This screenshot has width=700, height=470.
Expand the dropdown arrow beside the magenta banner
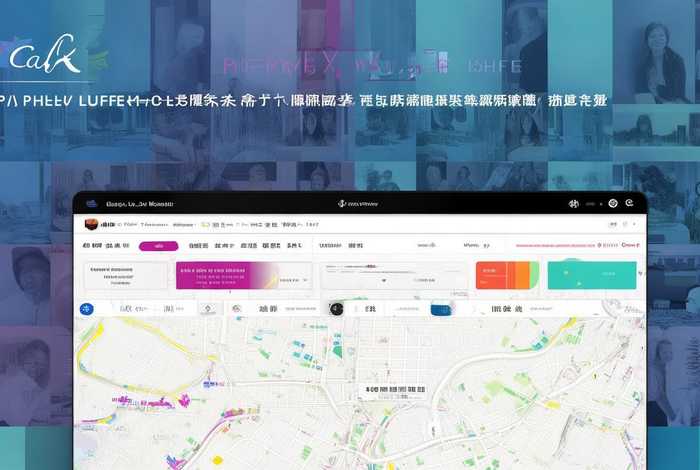pyautogui.click(x=305, y=280)
